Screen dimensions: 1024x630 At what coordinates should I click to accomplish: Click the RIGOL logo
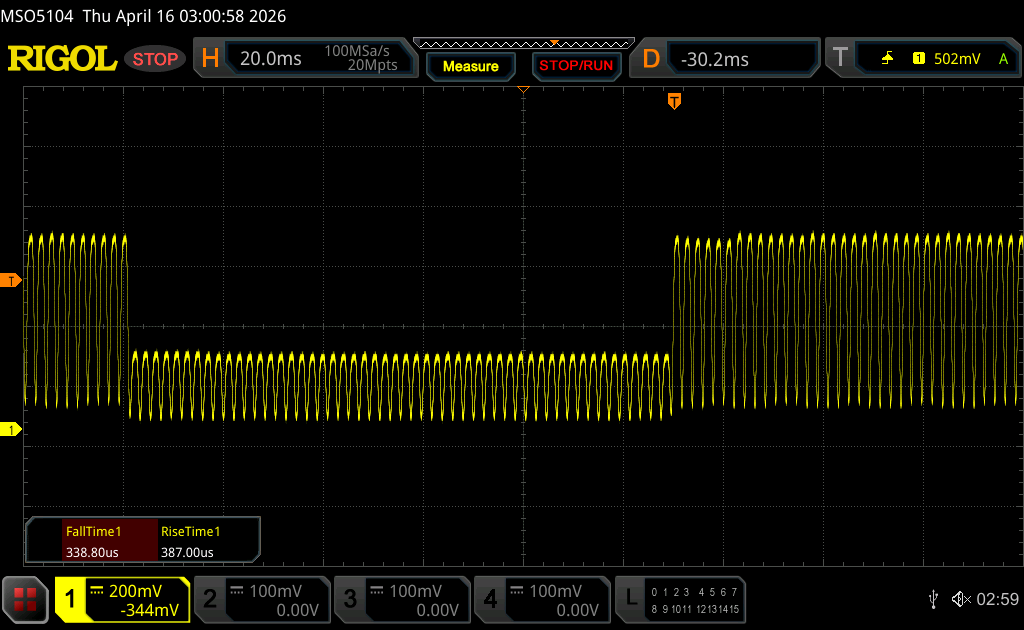tap(62, 59)
